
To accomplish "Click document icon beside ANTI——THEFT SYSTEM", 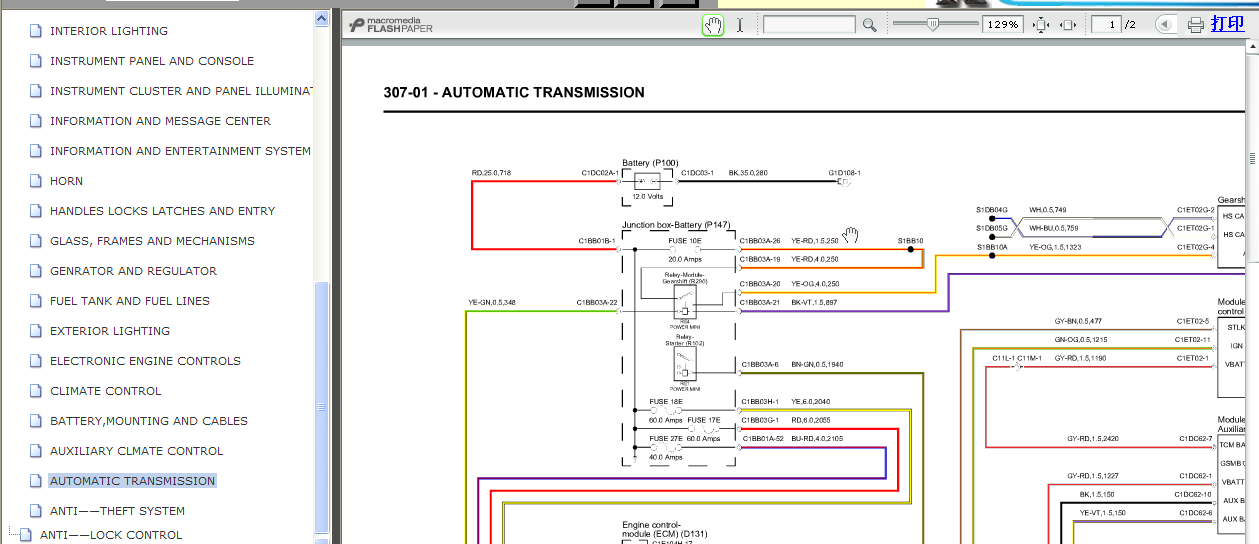I will click(37, 511).
